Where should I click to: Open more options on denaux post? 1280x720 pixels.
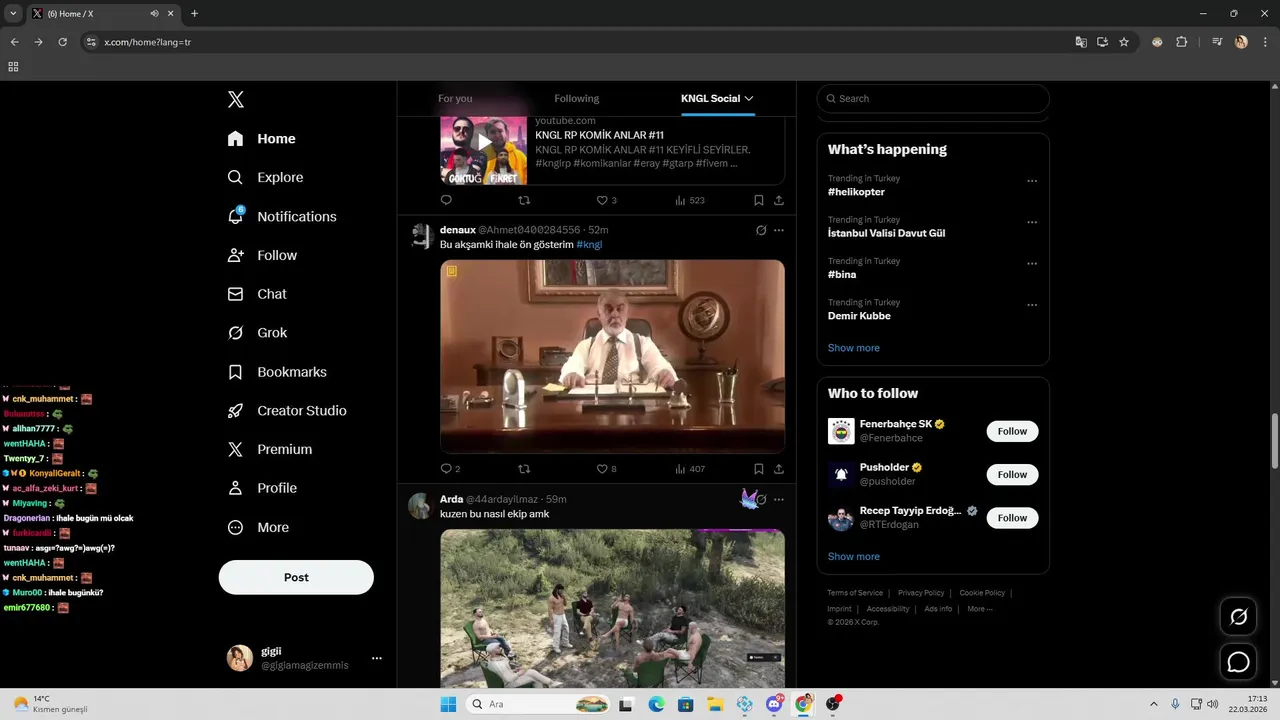[779, 230]
